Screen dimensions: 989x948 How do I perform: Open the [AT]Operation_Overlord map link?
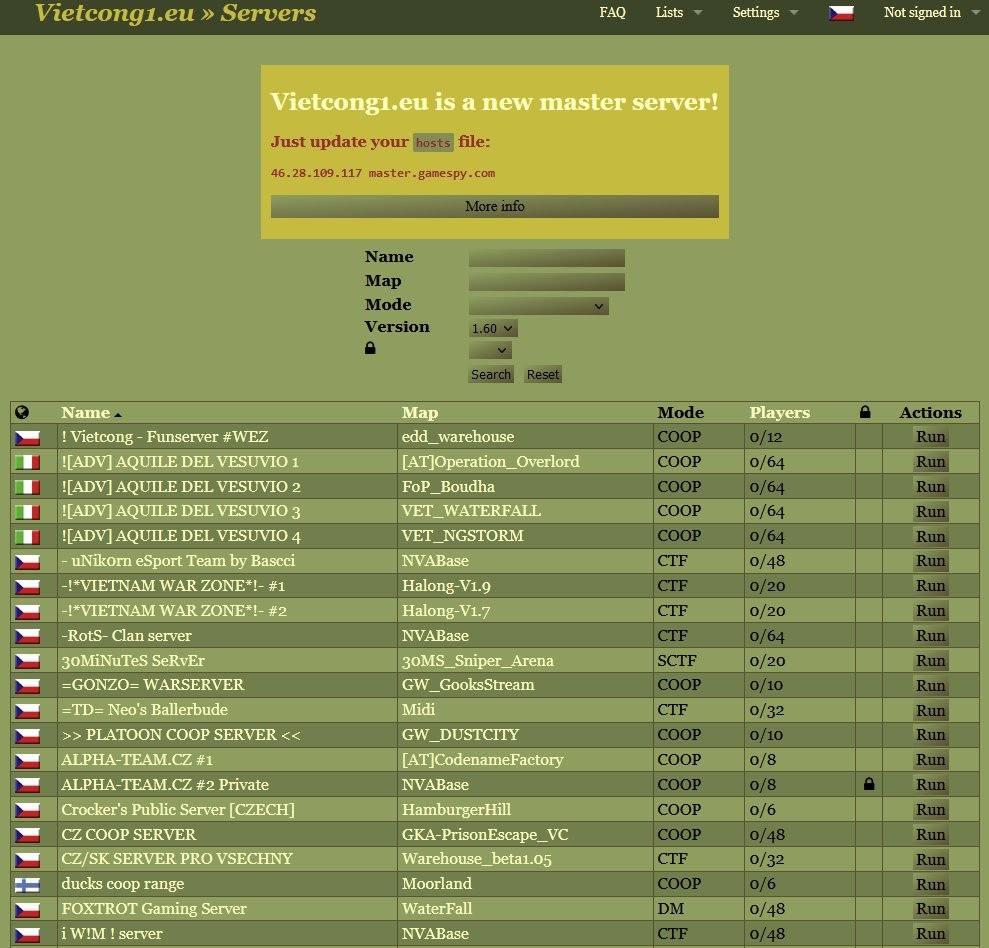pyautogui.click(x=491, y=462)
